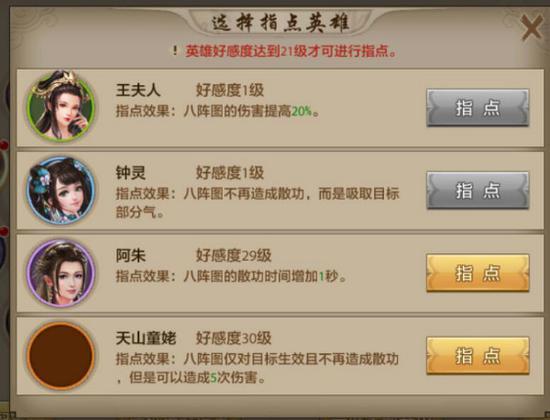Click the green 20% damage bonus value
The width and height of the screenshot is (550, 420).
302,111
